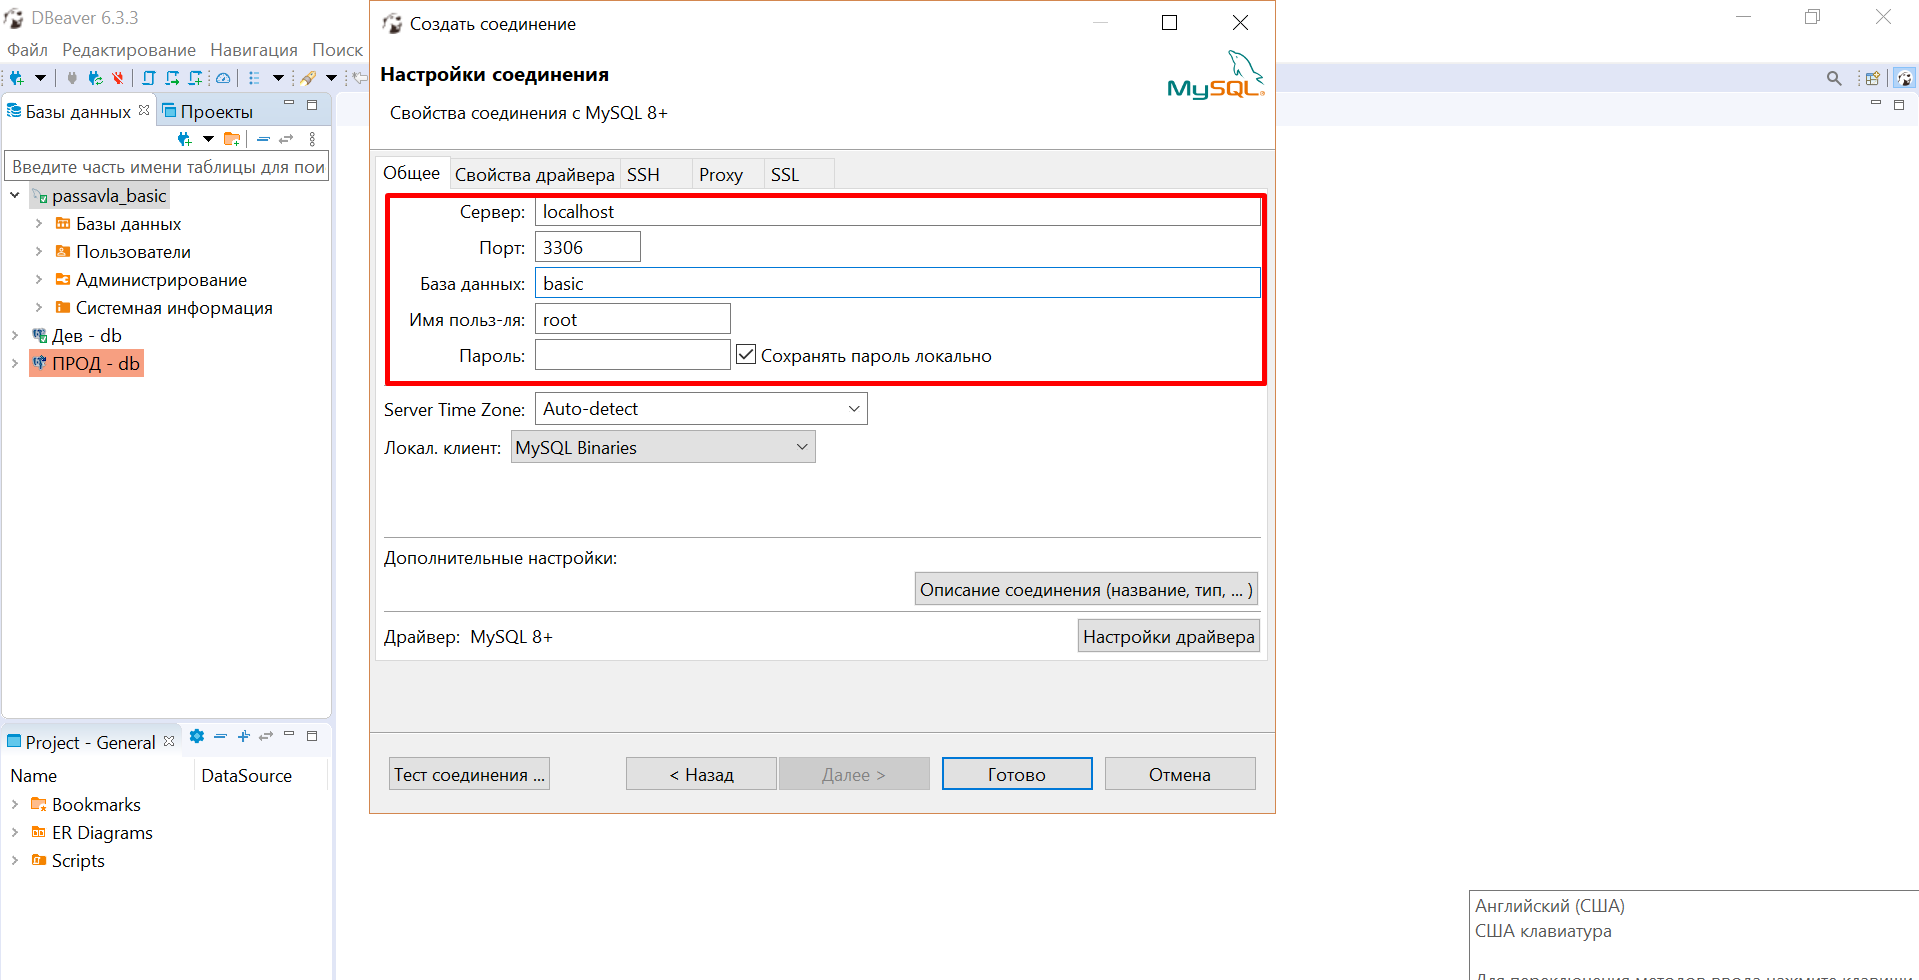Minimize the Базы данных panel
The width and height of the screenshot is (1919, 980).
pyautogui.click(x=289, y=104)
